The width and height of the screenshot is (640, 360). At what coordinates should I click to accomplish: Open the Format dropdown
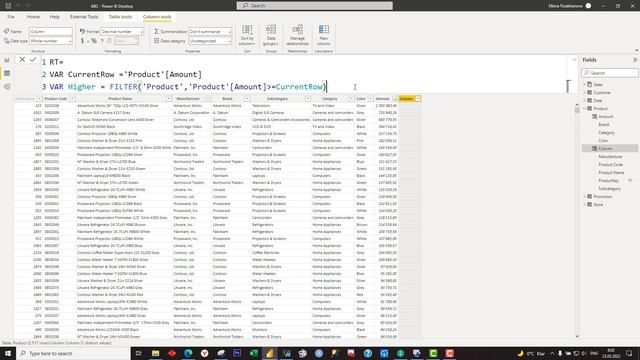(x=122, y=31)
